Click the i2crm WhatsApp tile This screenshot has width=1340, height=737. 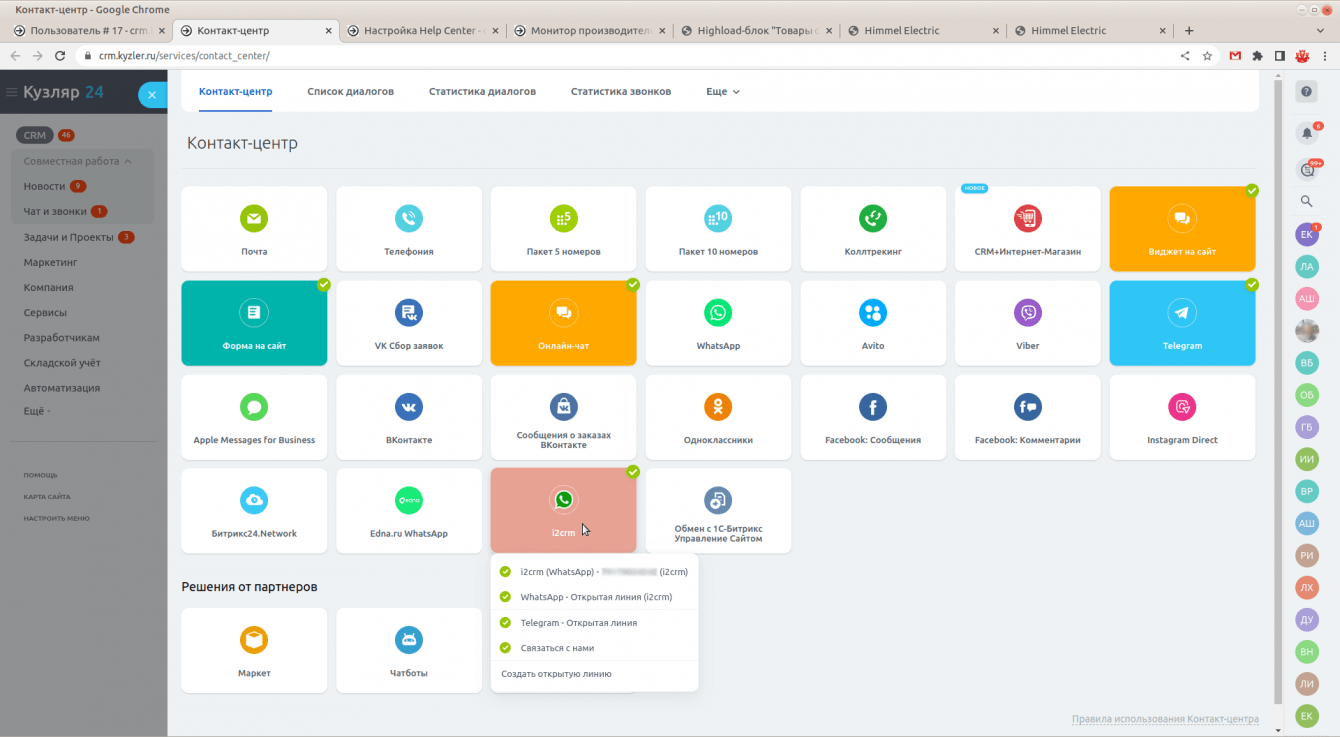tap(563, 511)
